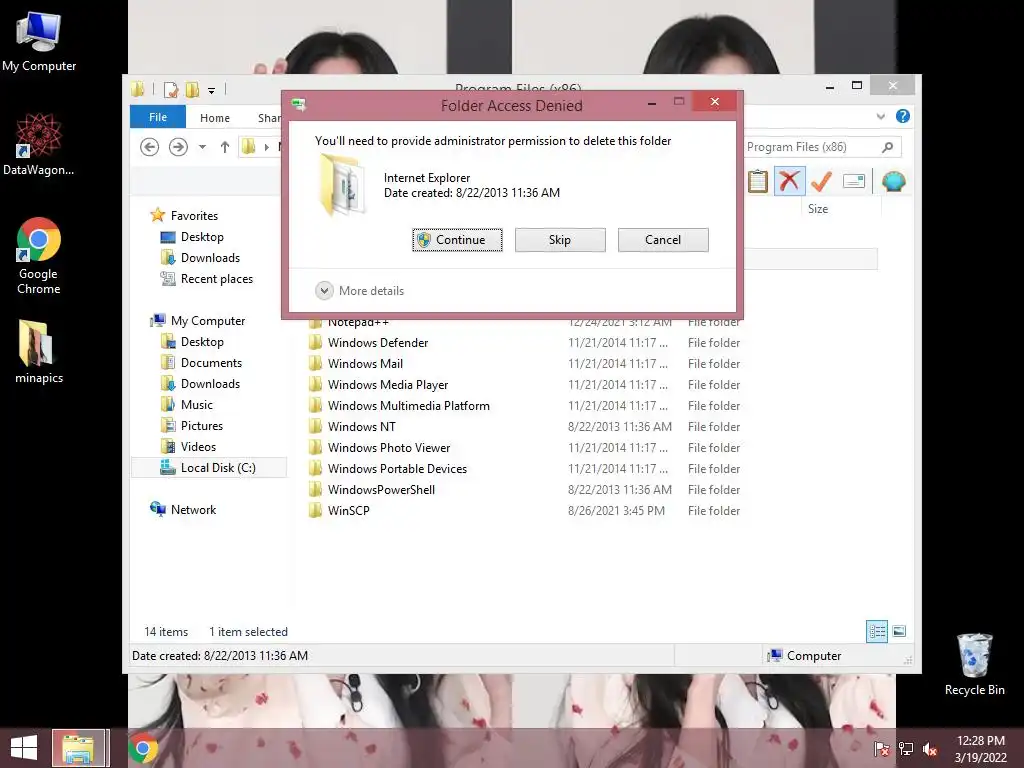Click the Skip button
The height and width of the screenshot is (768, 1024).
click(560, 240)
